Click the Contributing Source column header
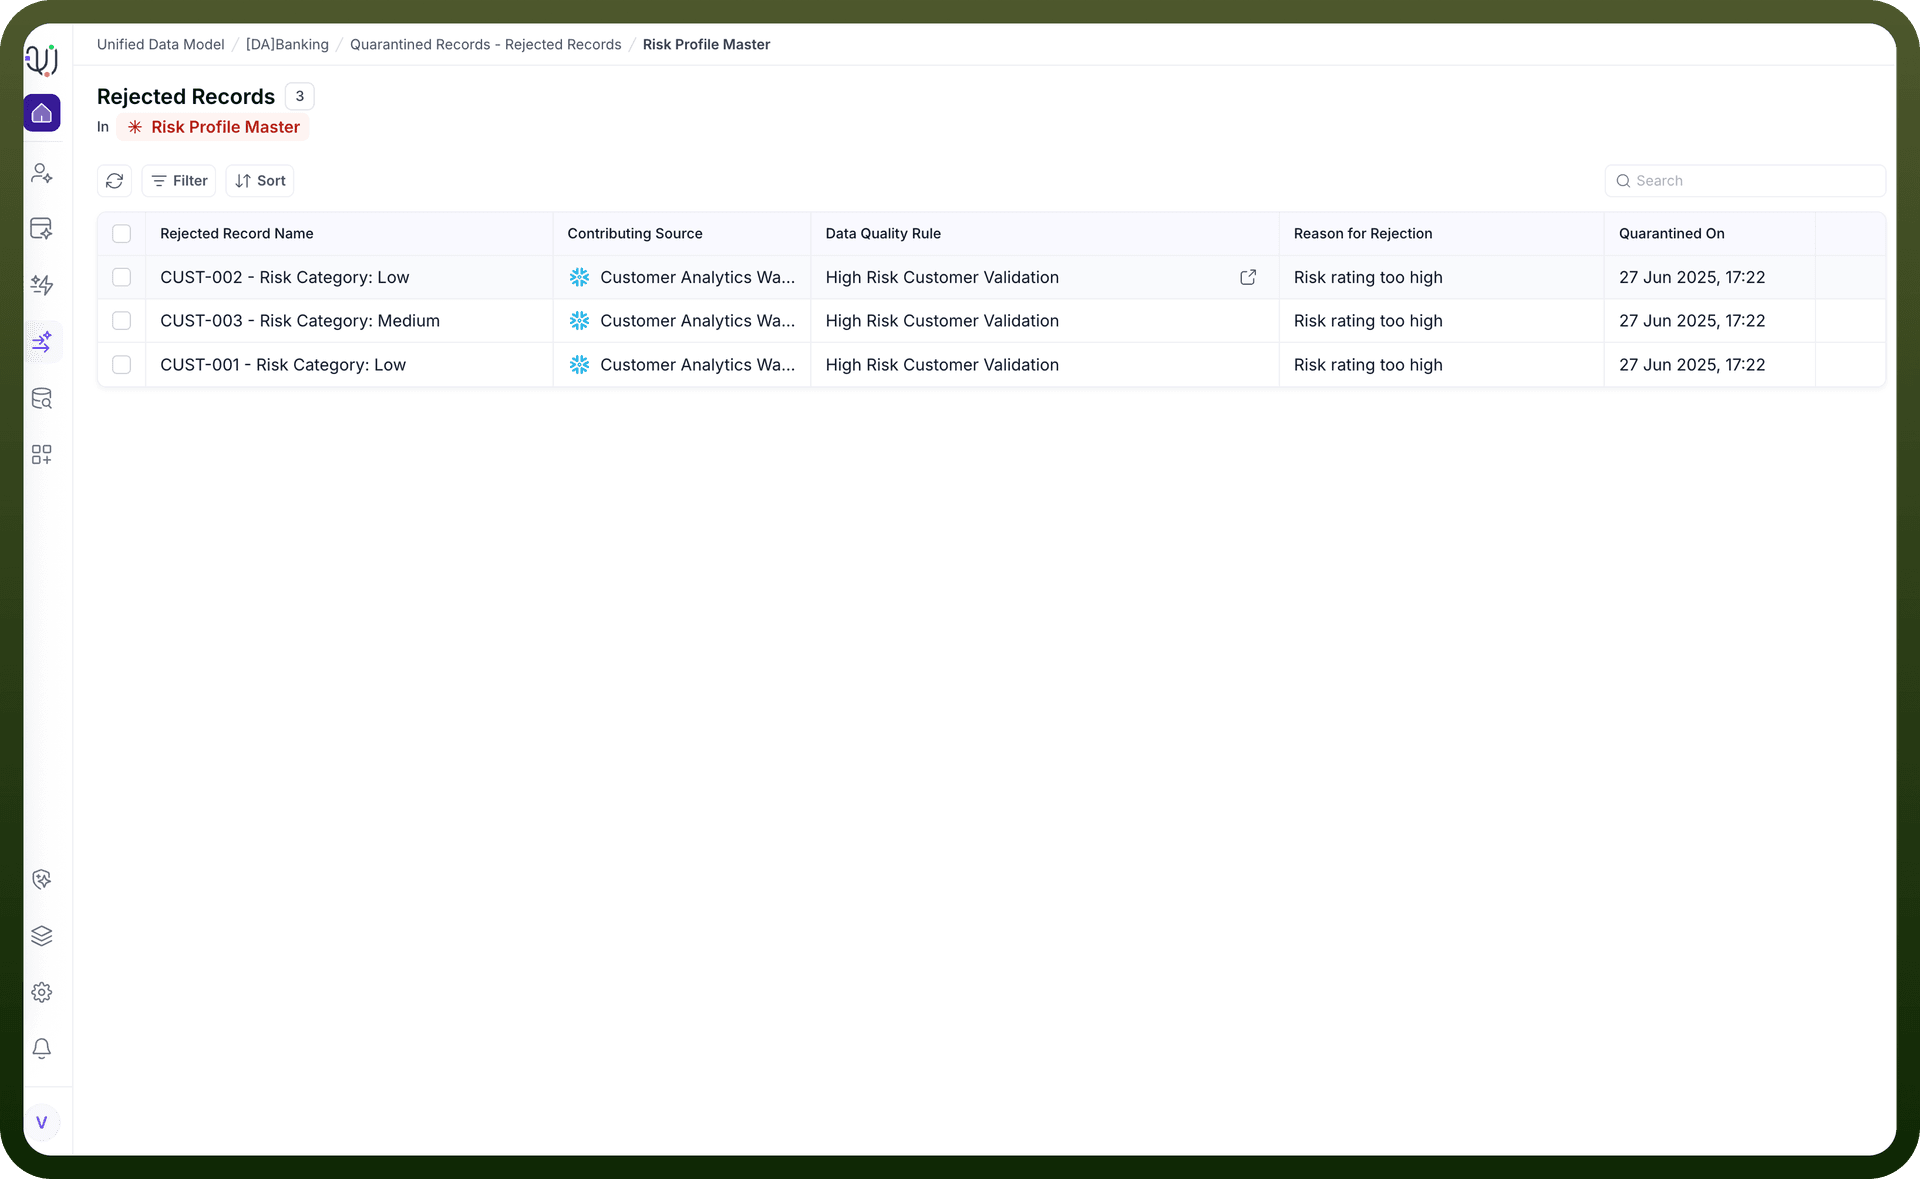 click(635, 234)
